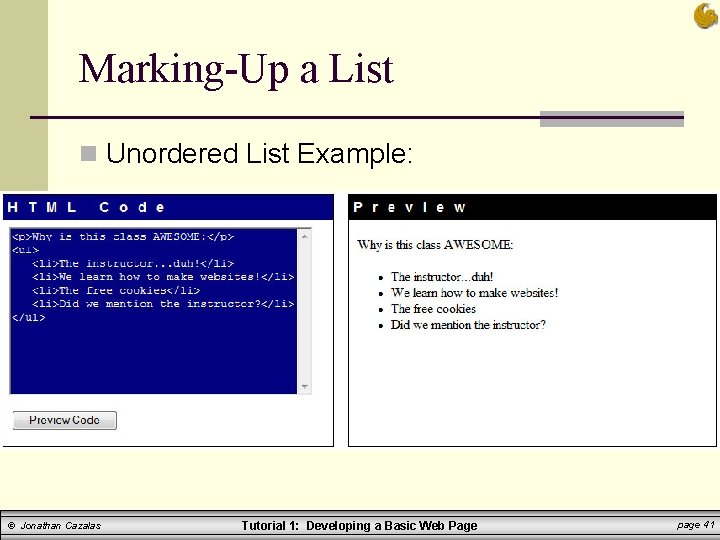Click the 'Unordered List Example:' bullet text
720x540 pixels.
click(259, 153)
